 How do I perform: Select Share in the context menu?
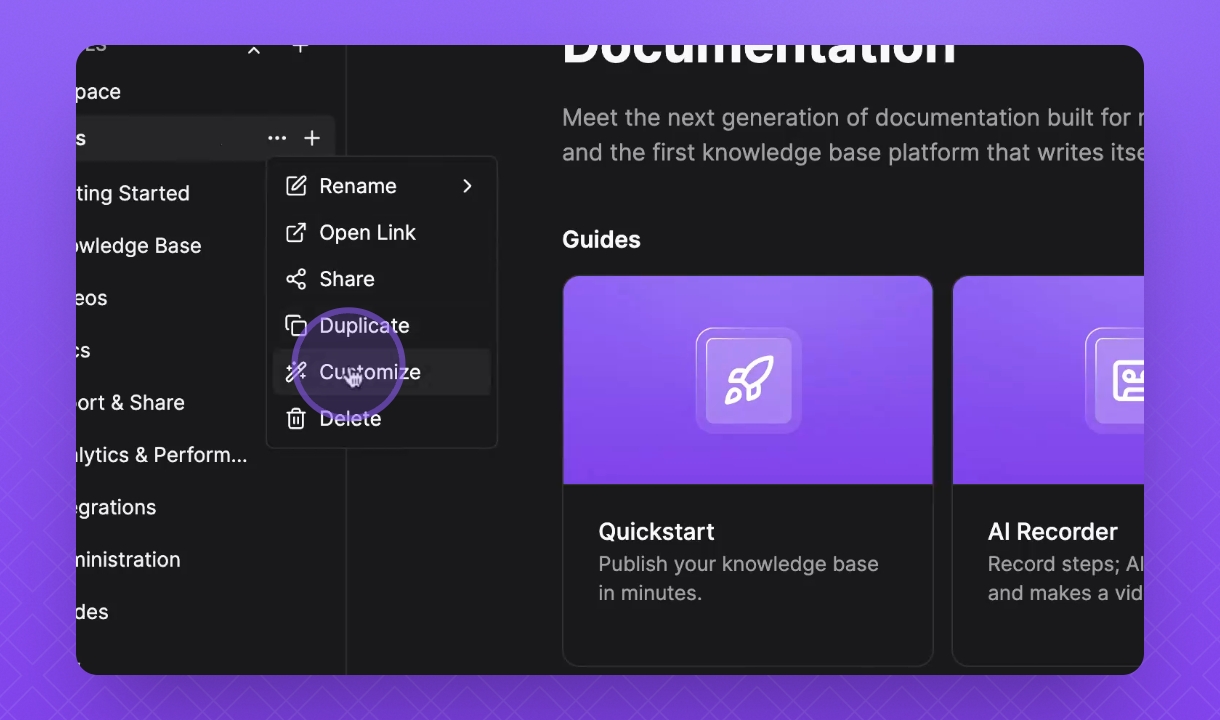point(382,279)
